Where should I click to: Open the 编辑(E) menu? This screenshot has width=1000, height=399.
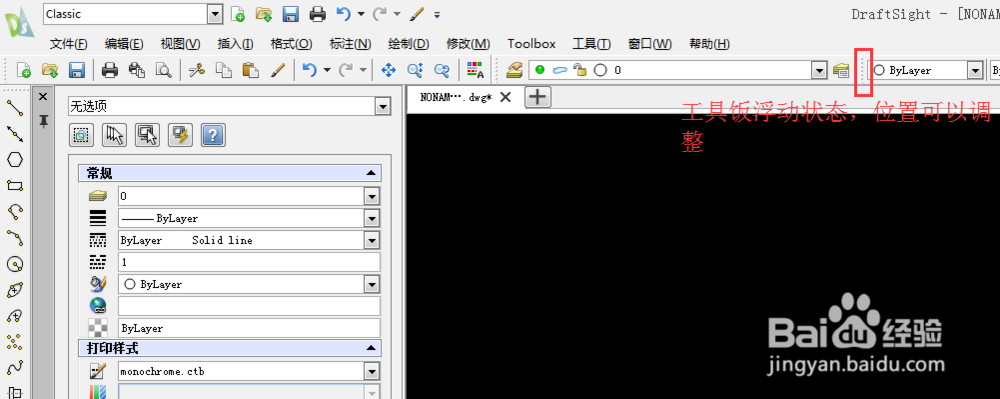click(124, 44)
